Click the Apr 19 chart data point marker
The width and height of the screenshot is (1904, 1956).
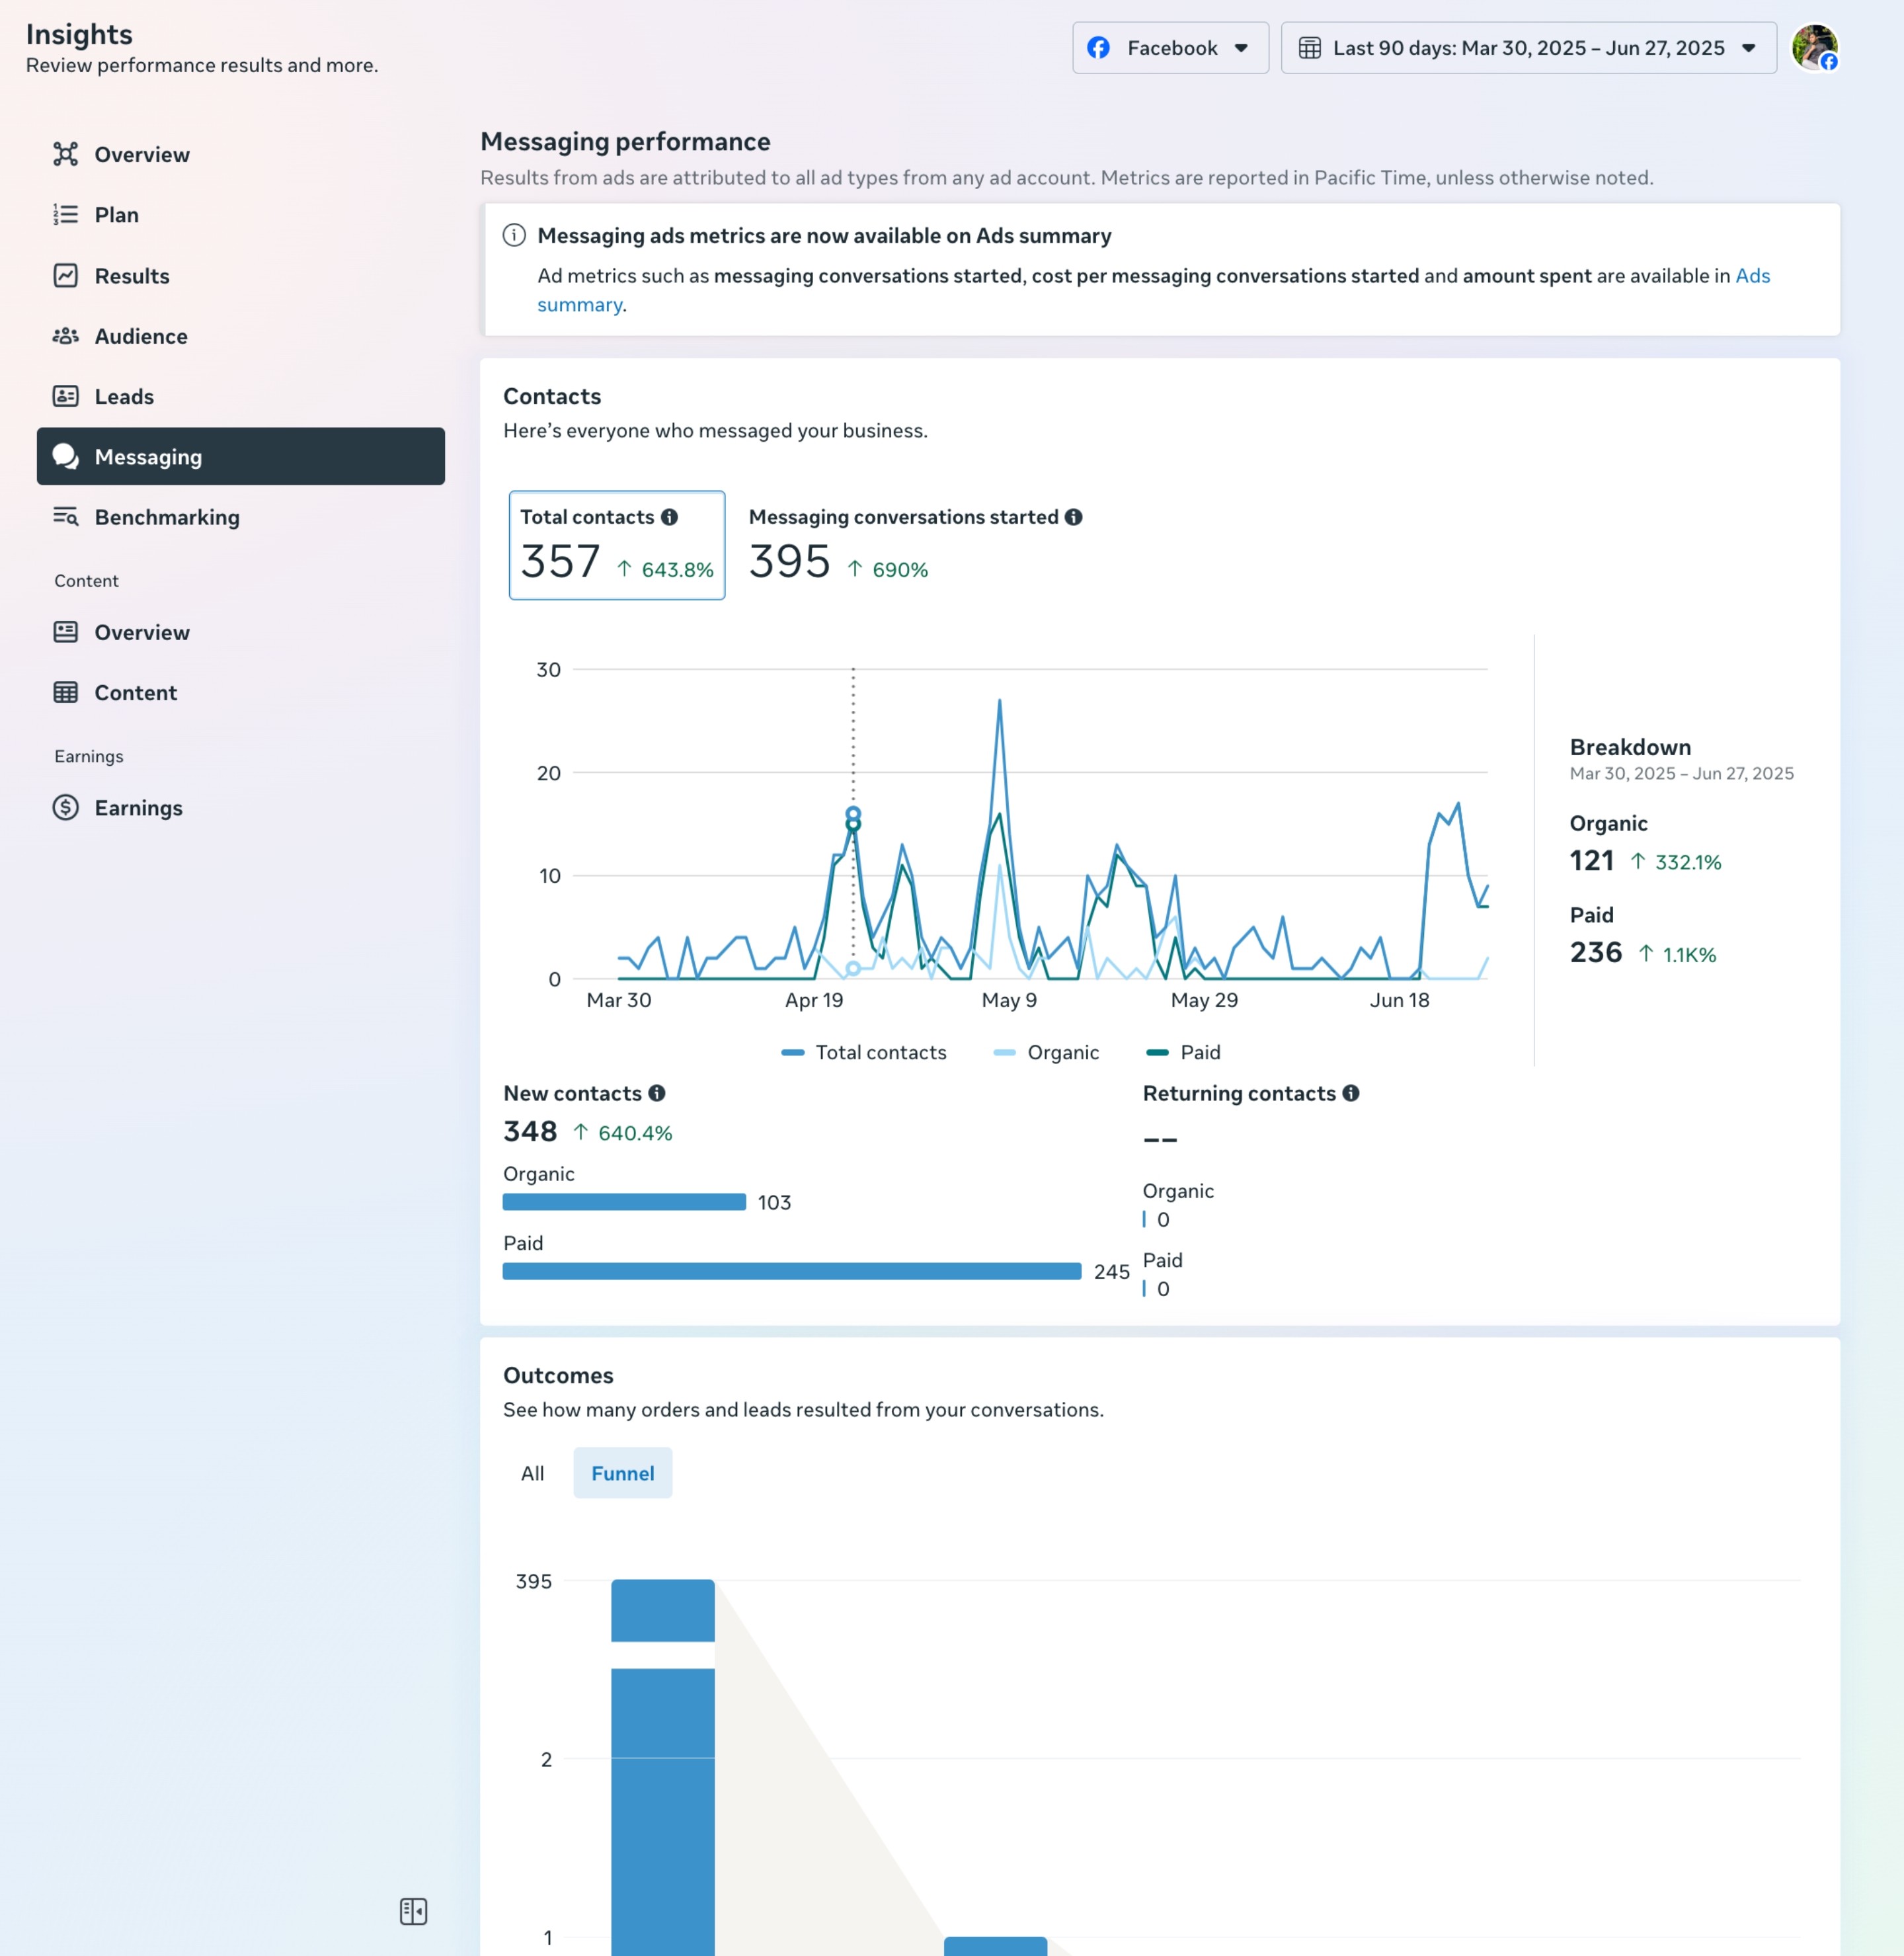point(853,814)
